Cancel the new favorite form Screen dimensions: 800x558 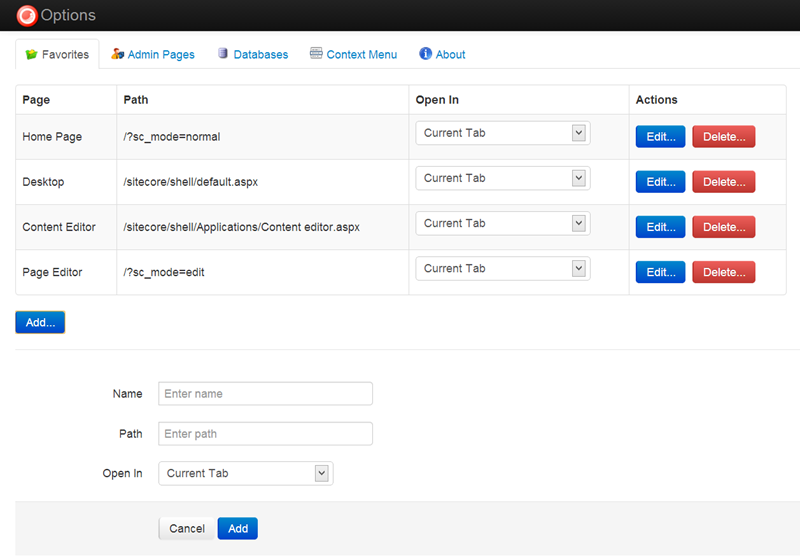[187, 528]
